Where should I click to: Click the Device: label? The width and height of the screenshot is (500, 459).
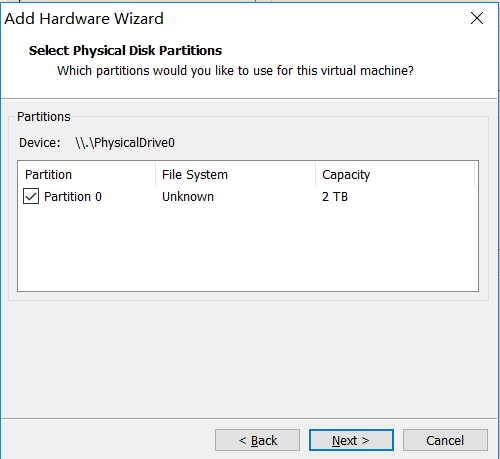pyautogui.click(x=40, y=143)
